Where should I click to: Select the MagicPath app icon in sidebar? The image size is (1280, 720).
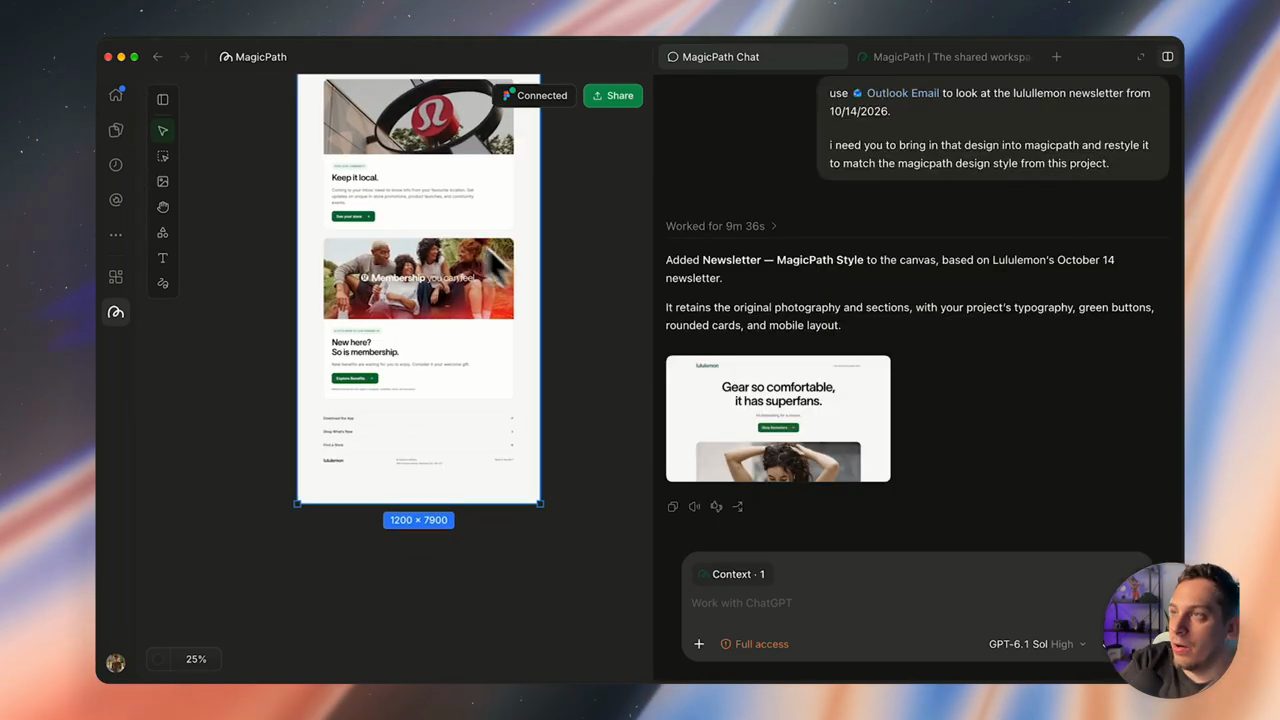point(116,313)
